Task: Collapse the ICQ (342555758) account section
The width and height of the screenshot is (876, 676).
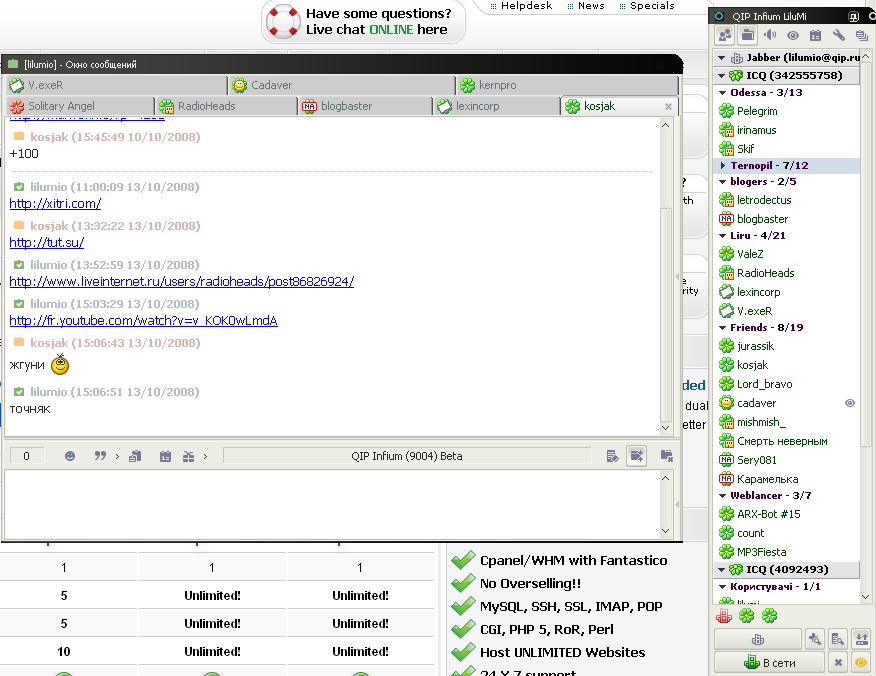Action: (x=721, y=75)
